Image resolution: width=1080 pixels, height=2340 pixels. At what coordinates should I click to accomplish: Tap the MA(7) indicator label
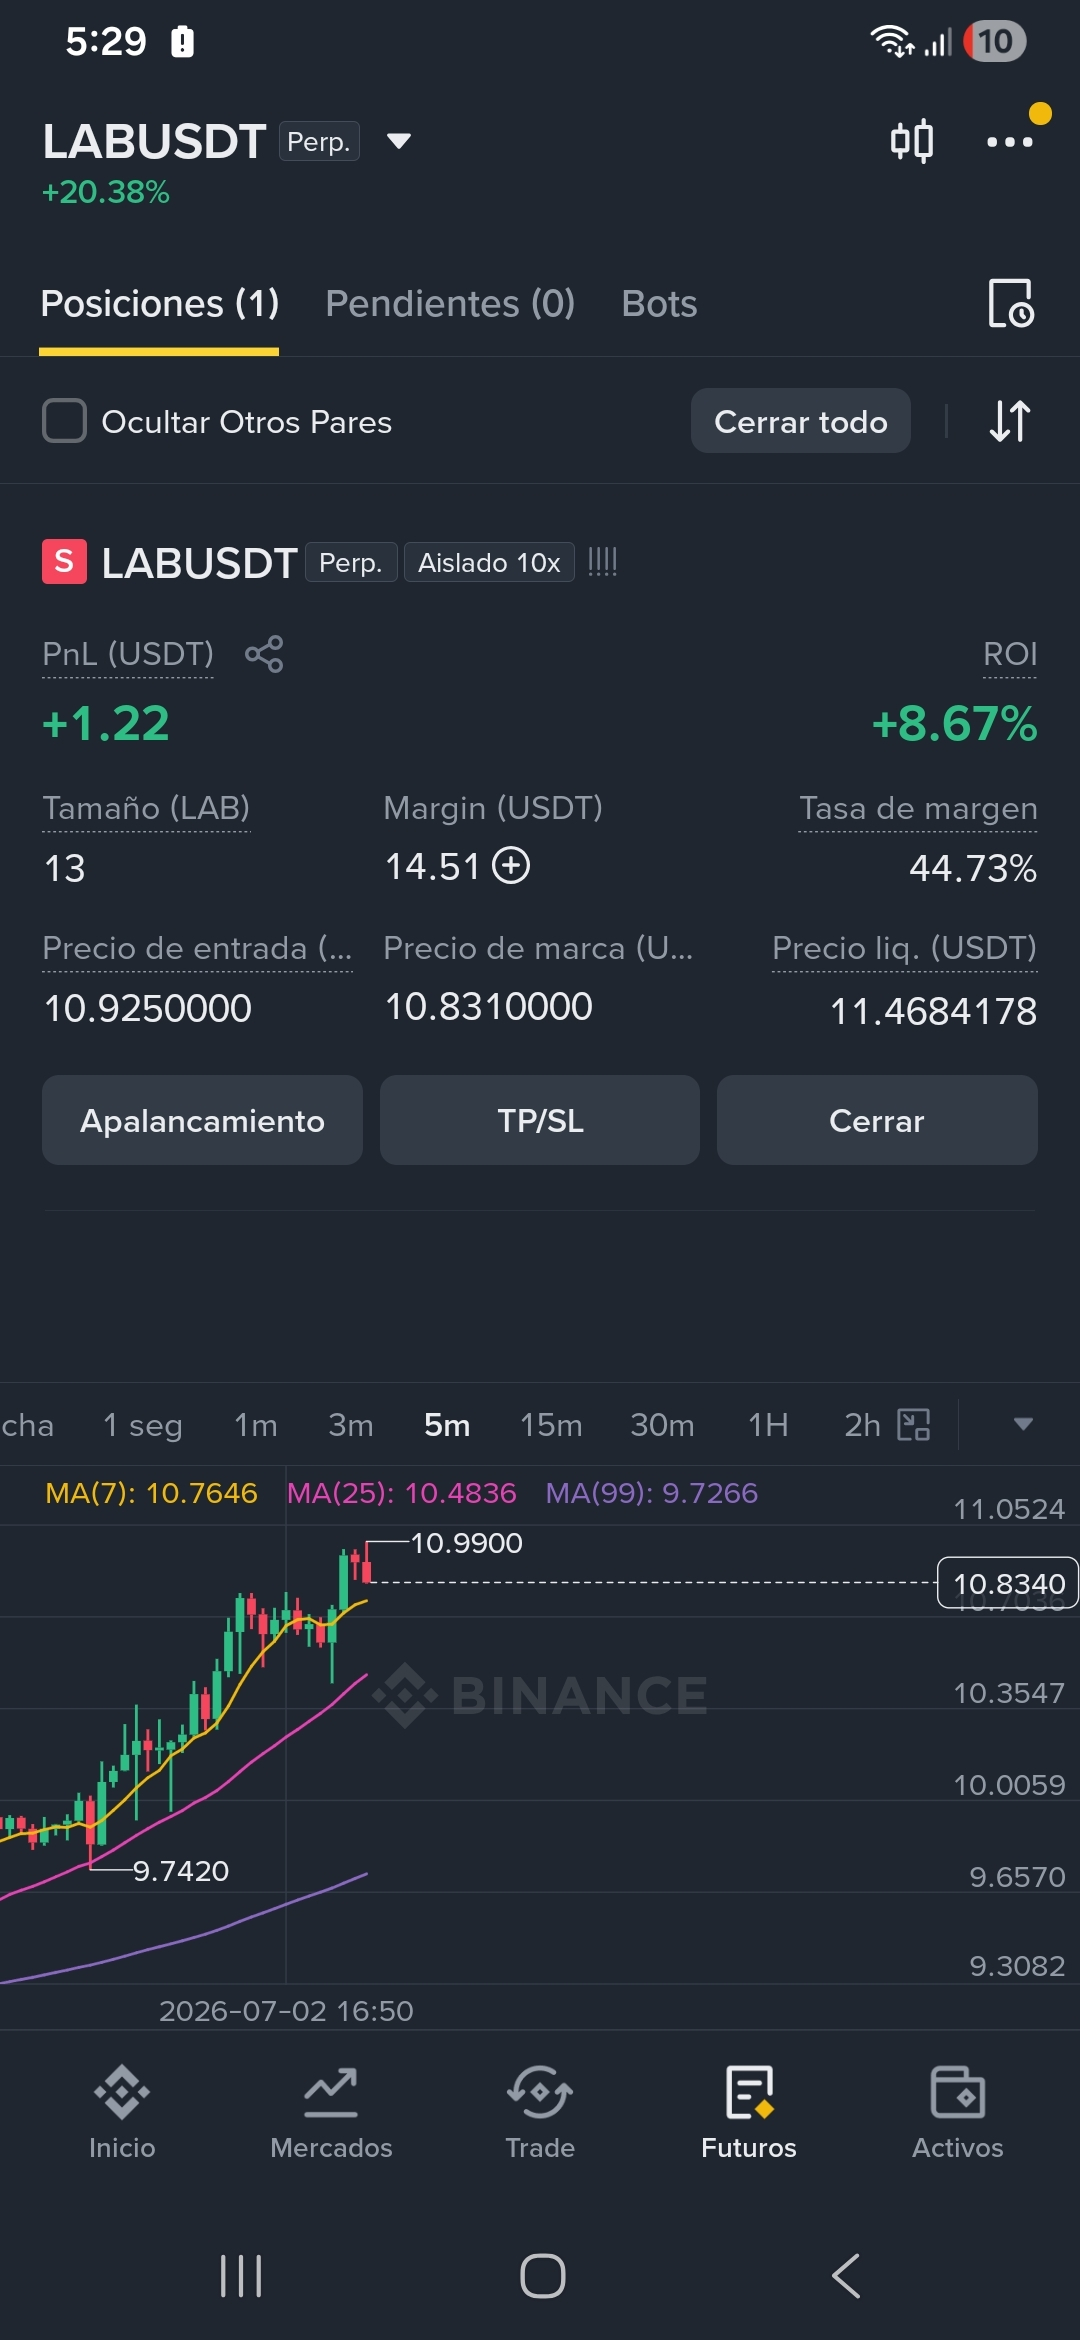click(151, 1493)
